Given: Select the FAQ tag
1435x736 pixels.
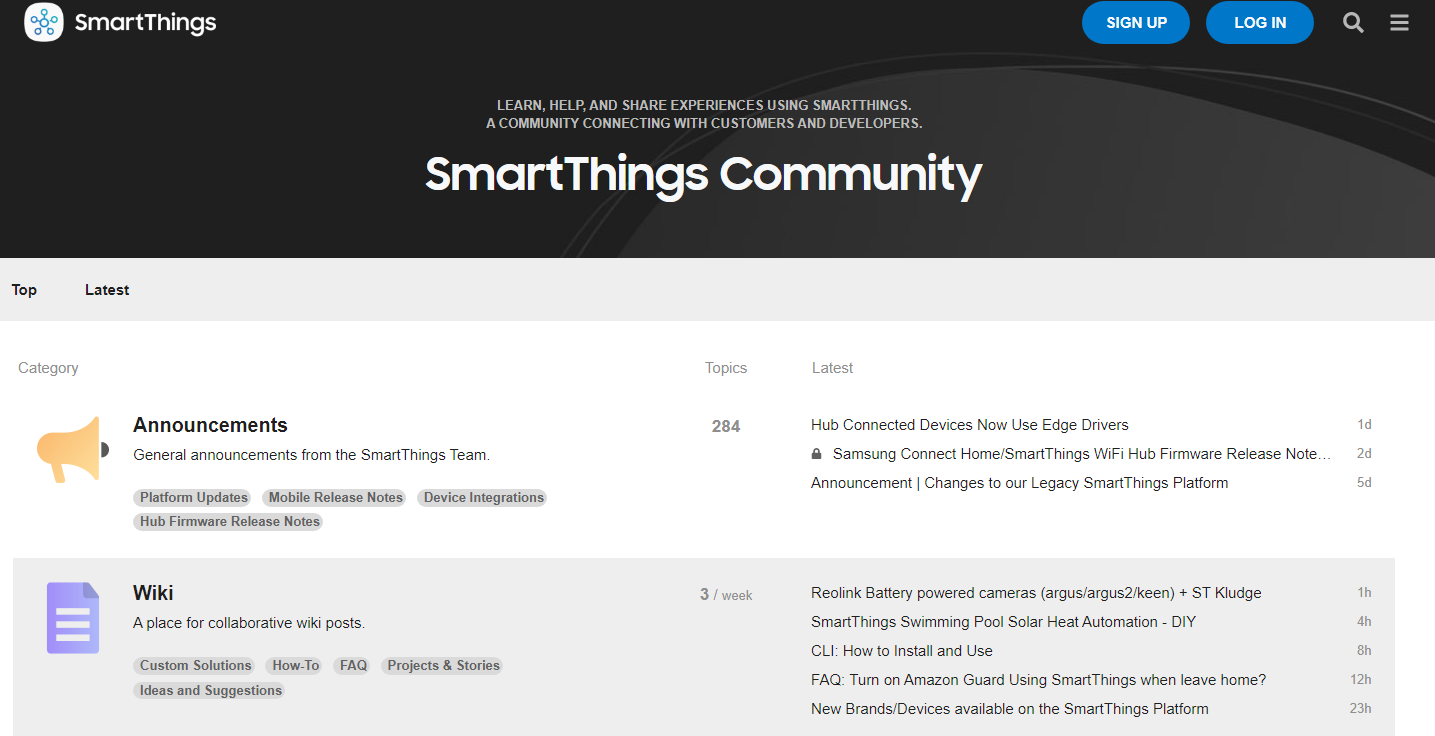Looking at the screenshot, I should [x=353, y=665].
